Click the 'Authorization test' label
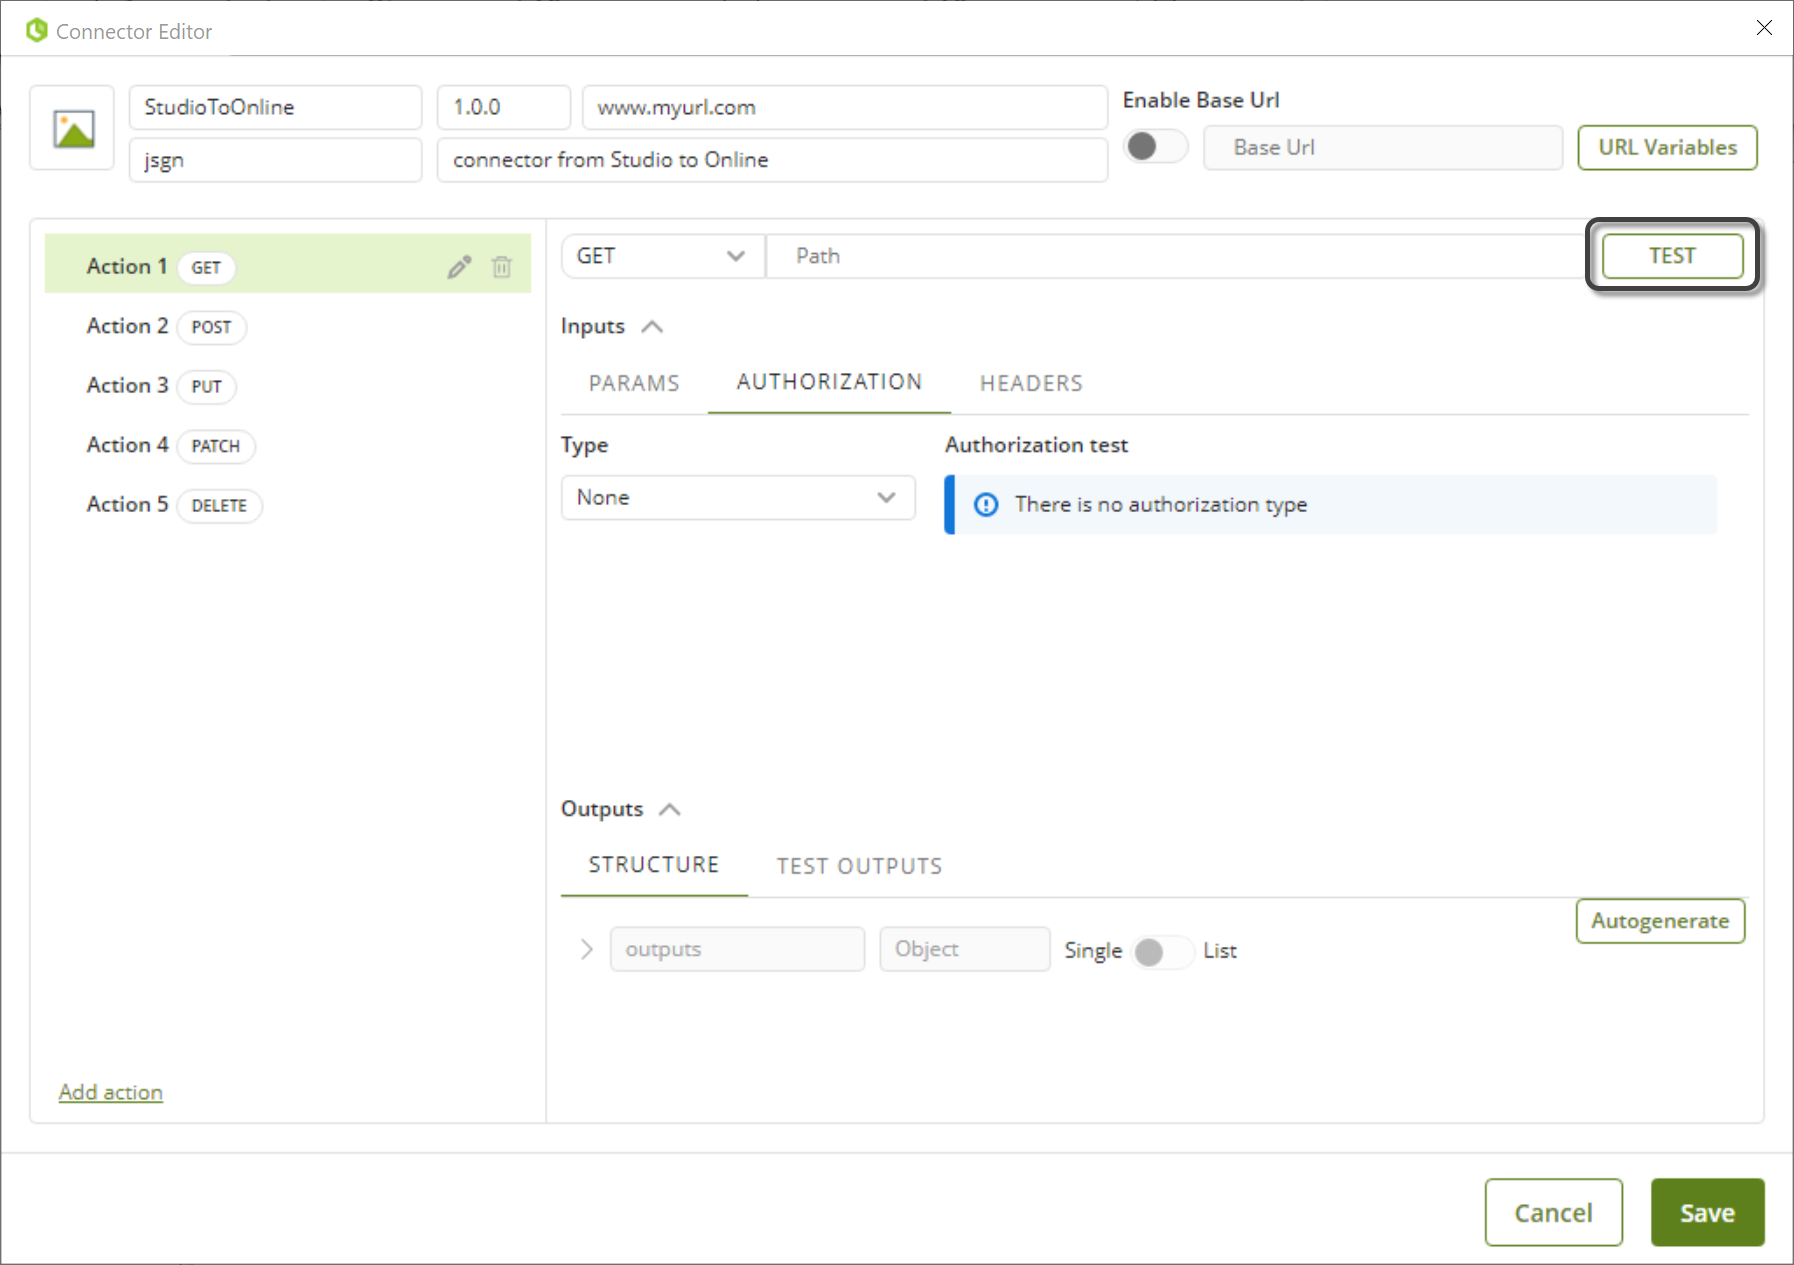 [x=1036, y=445]
